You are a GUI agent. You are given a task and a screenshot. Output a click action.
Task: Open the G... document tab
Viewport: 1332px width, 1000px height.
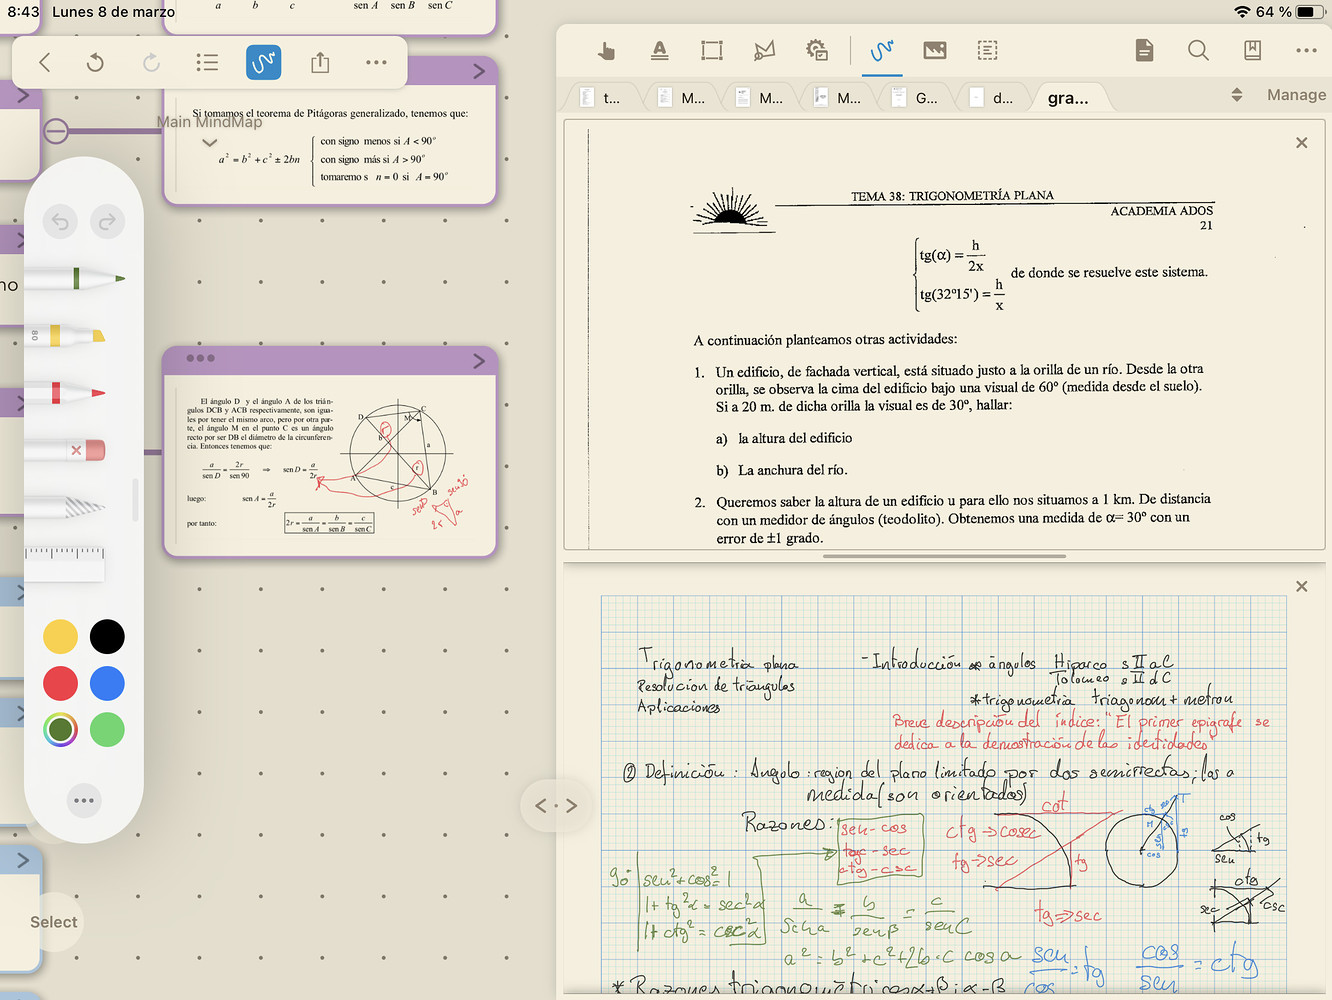(x=924, y=97)
